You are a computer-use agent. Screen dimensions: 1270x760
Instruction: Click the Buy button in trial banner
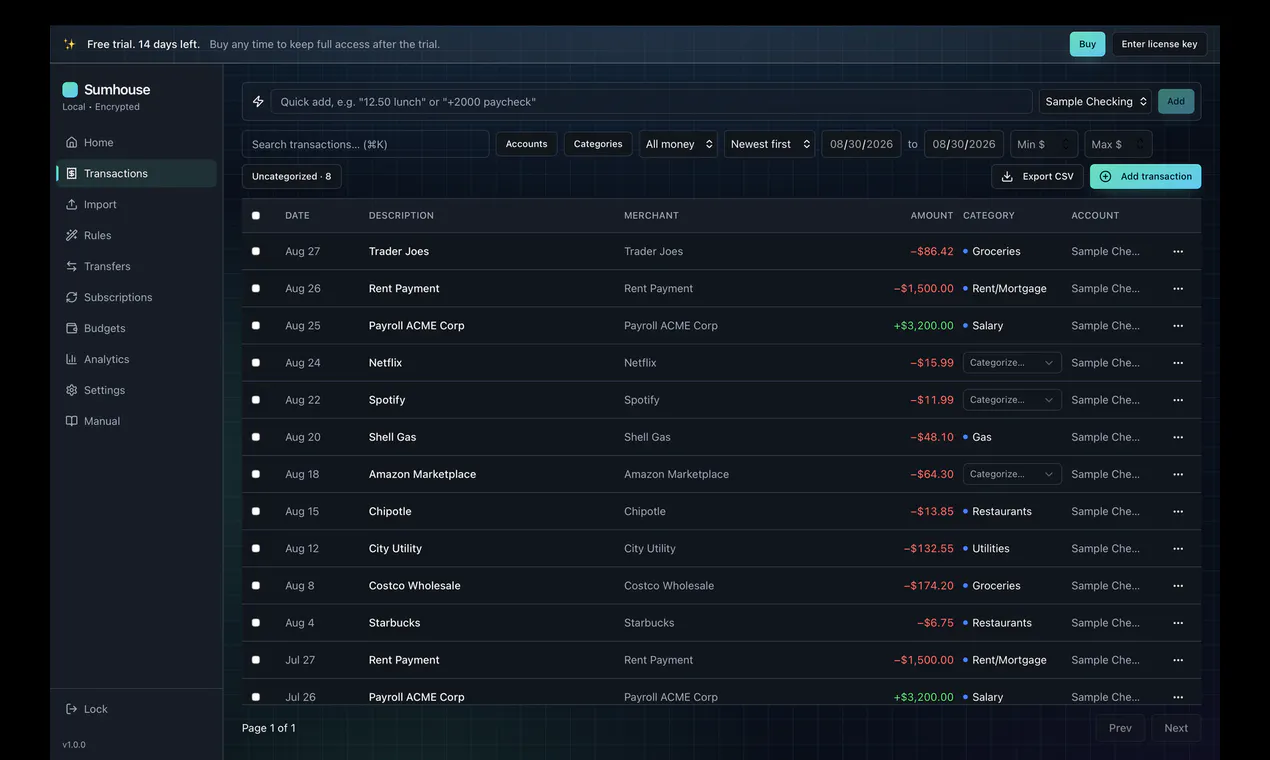[x=1087, y=44]
